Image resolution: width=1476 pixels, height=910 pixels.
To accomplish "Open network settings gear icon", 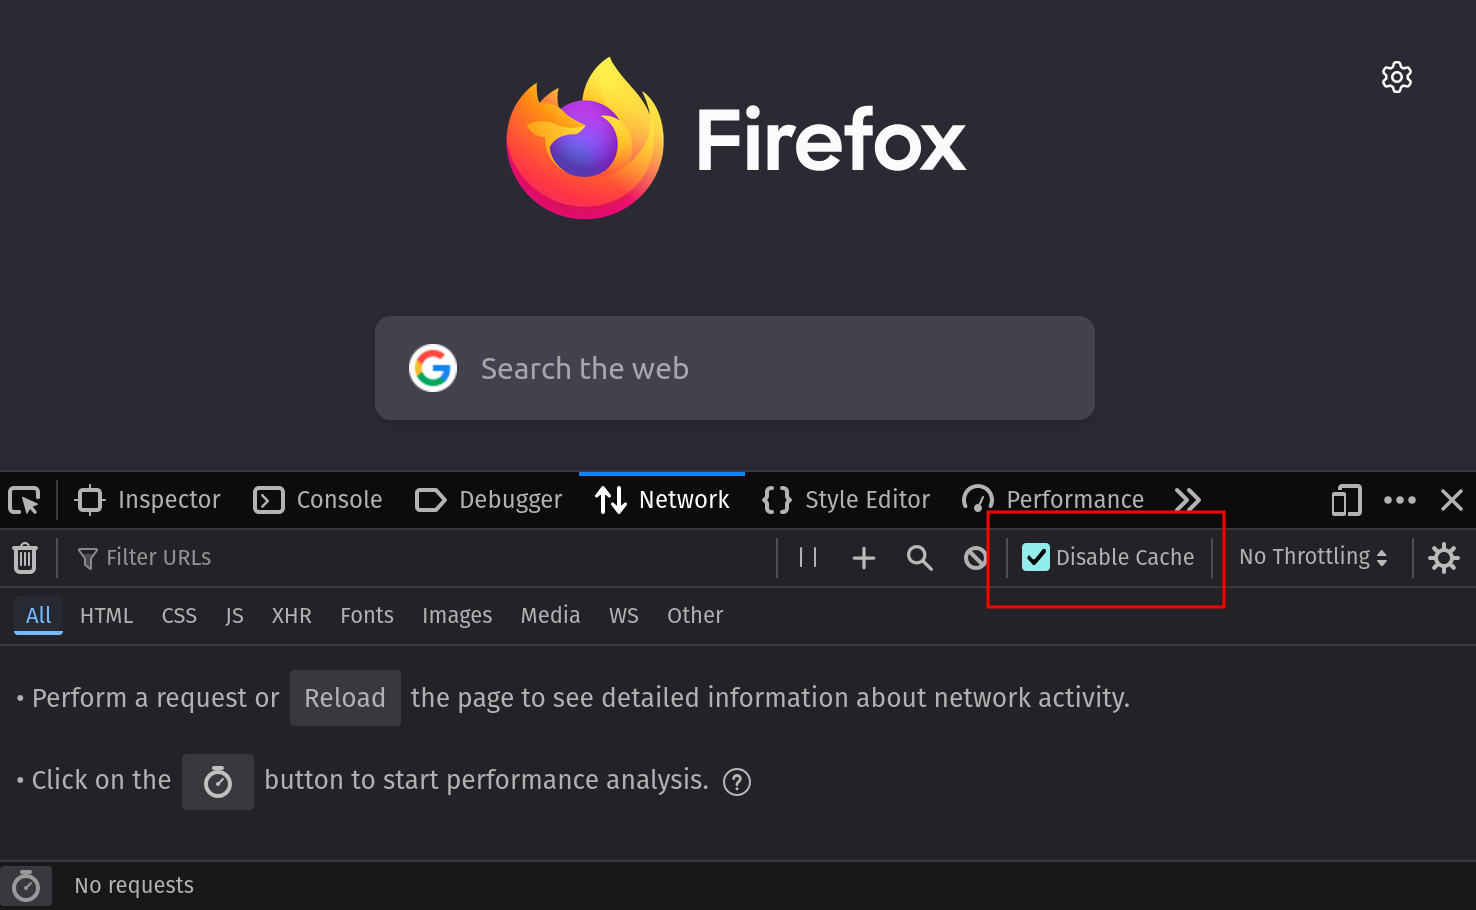I will point(1444,558).
